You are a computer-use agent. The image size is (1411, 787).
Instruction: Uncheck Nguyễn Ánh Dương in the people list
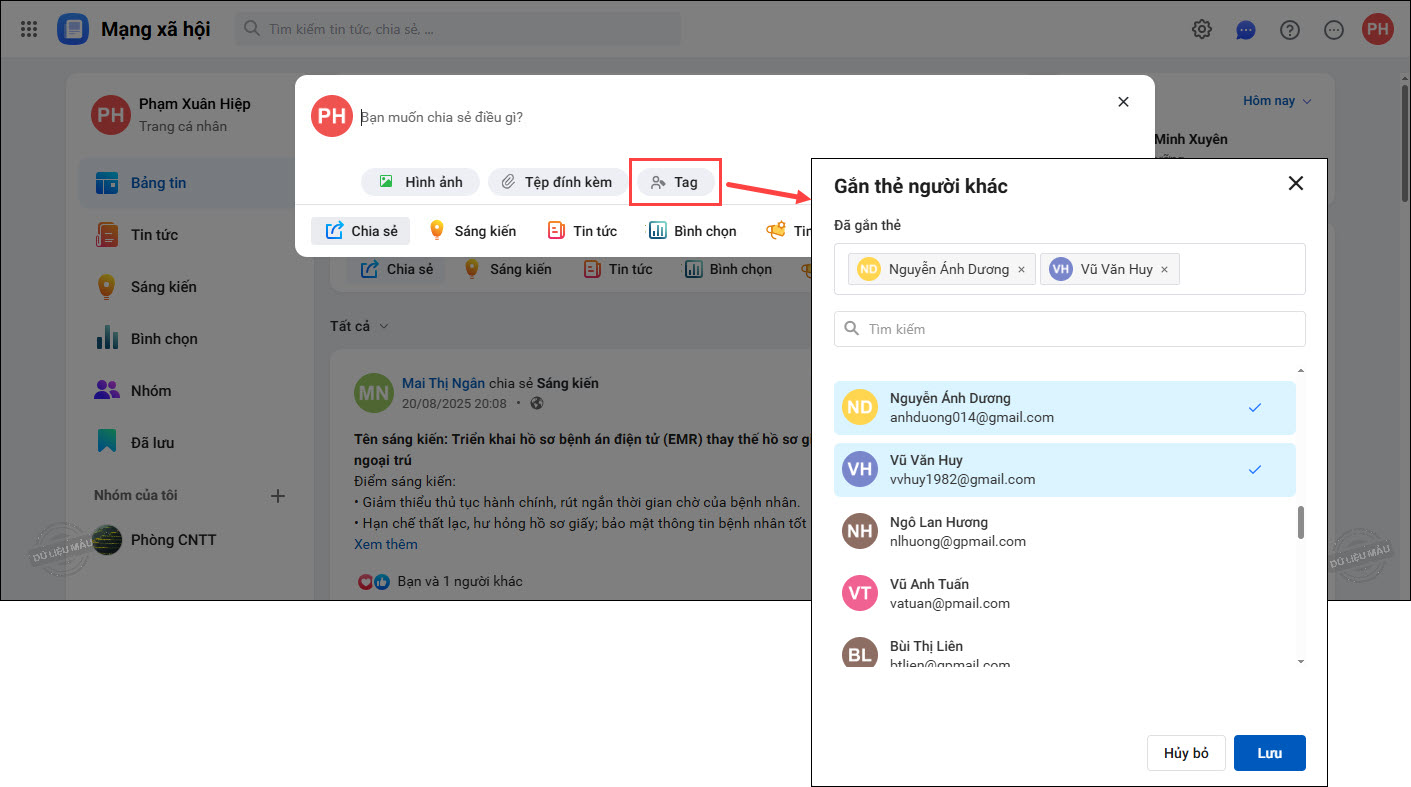(x=1065, y=408)
